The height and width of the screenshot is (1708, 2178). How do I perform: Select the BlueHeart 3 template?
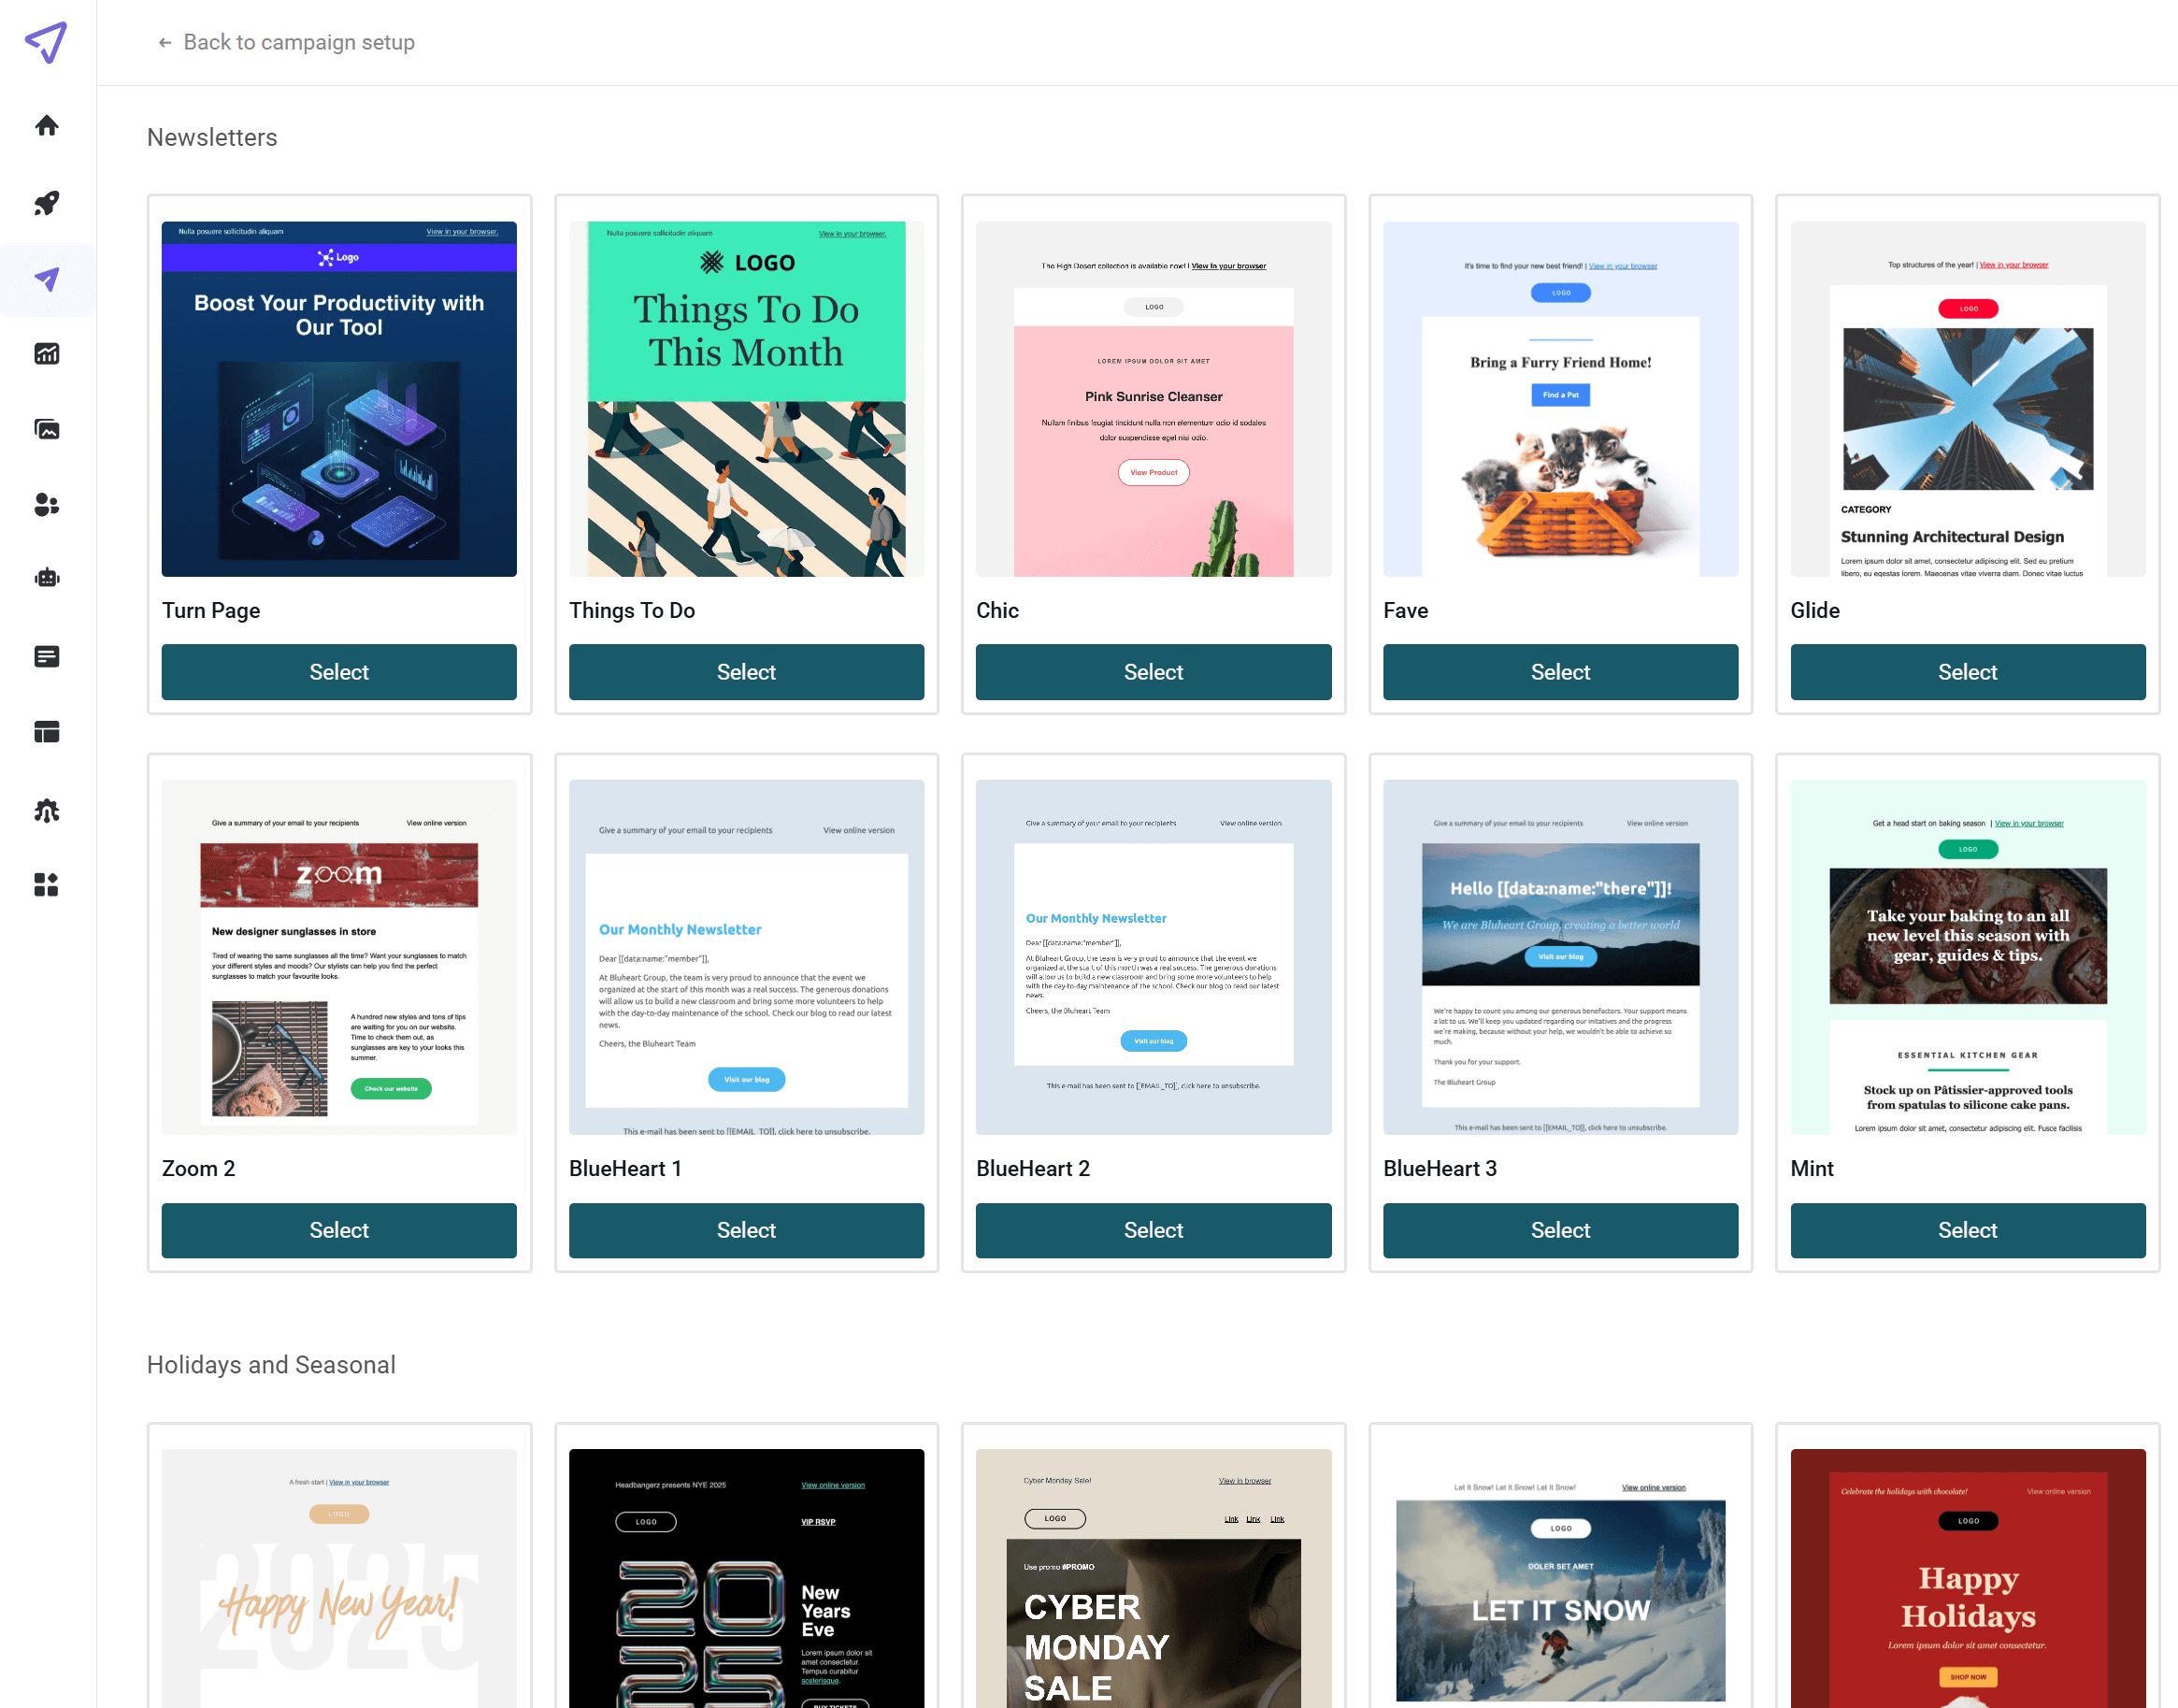(x=1560, y=1230)
